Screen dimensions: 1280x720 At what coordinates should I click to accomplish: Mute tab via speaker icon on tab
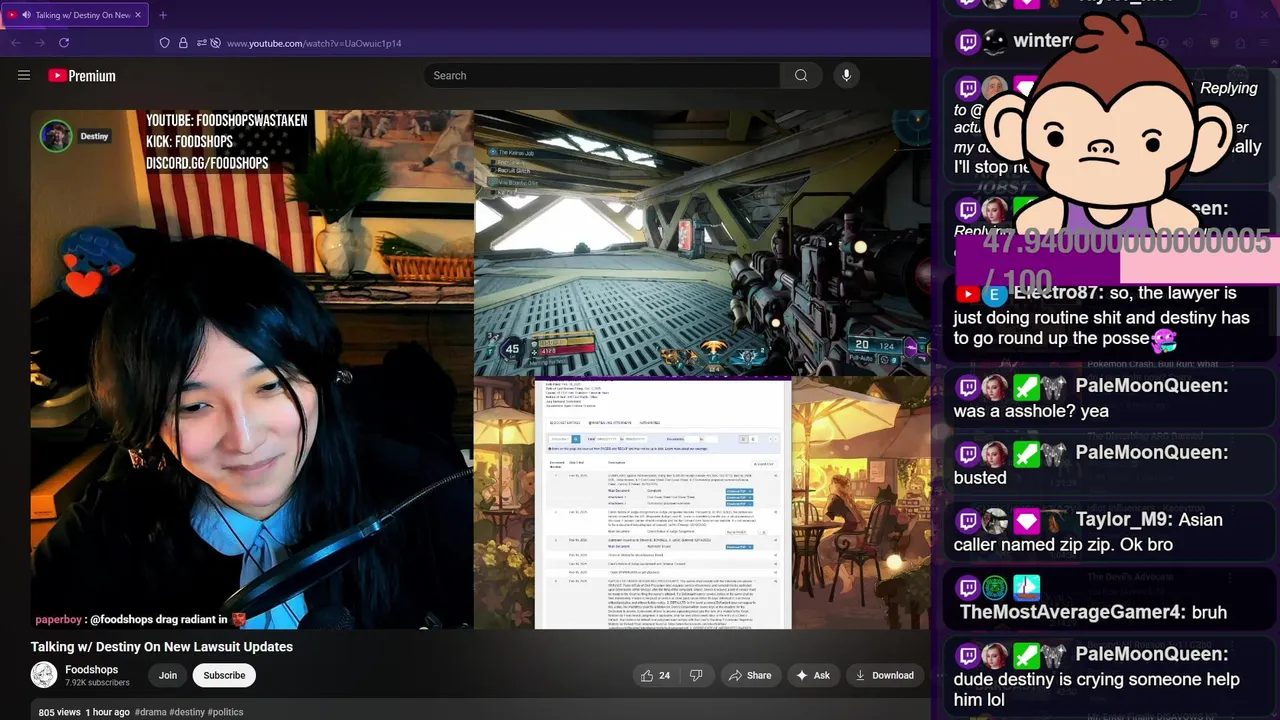coord(26,15)
